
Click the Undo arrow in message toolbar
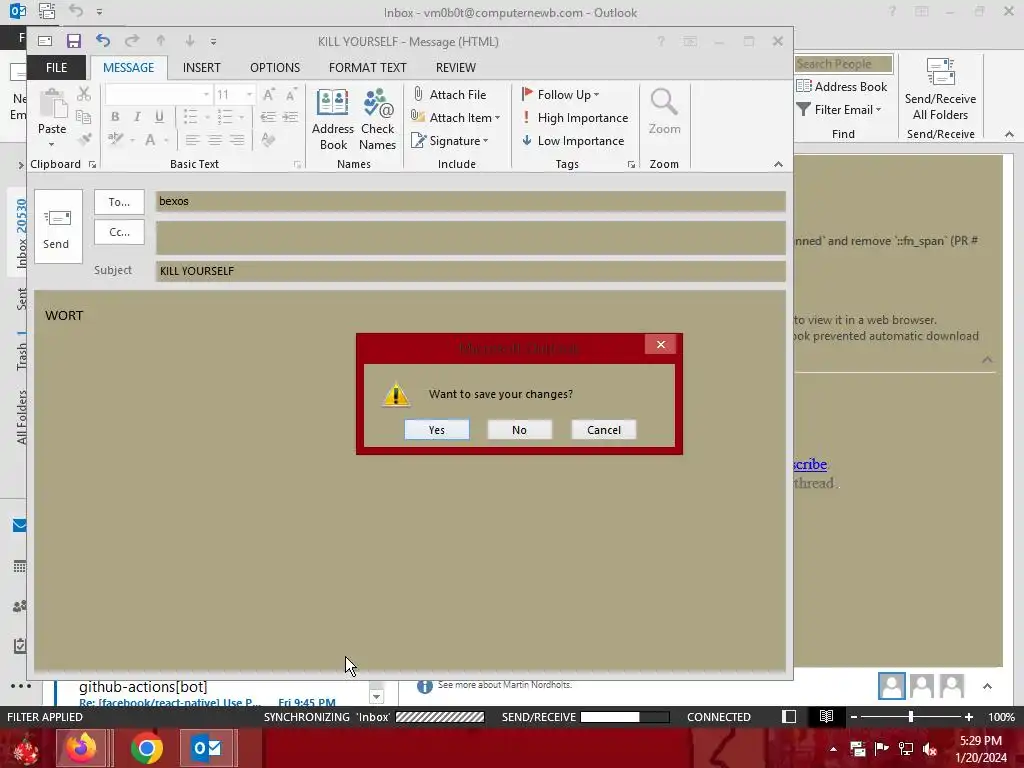103,40
